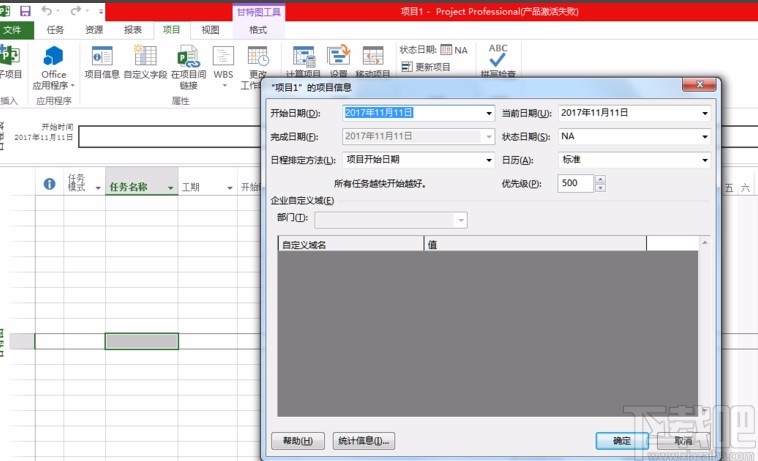Viewport: 758px width, 461px height.
Task: Open Office 应用程序 add-ins icon
Action: point(53,57)
